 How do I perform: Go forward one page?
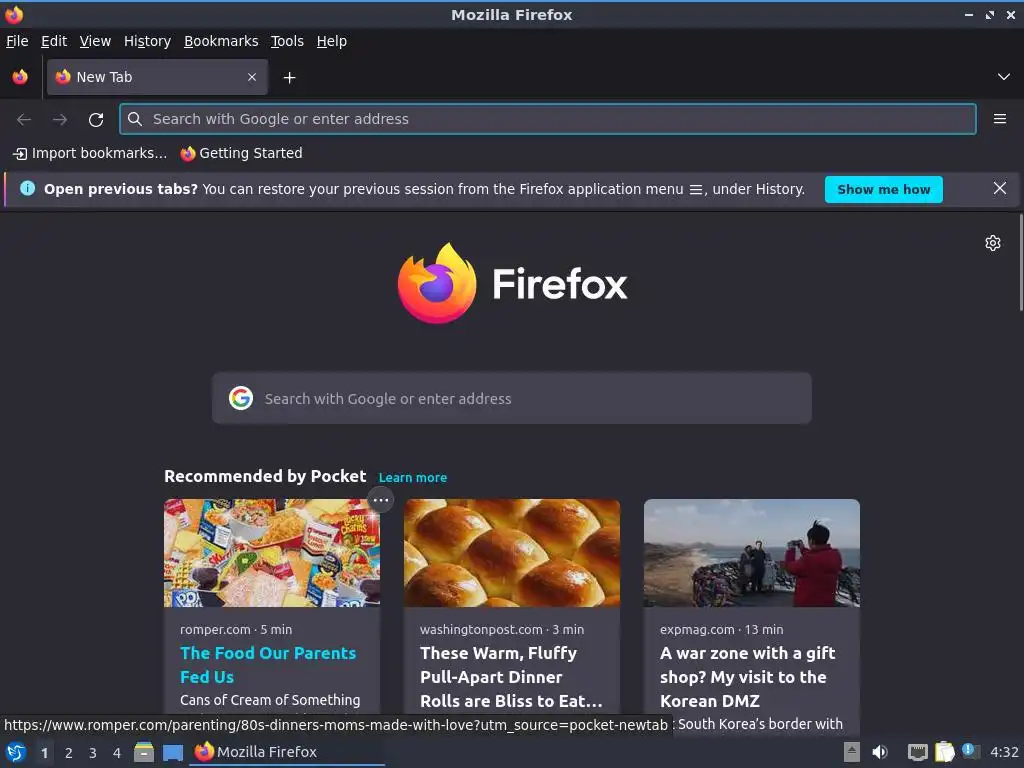tap(60, 120)
